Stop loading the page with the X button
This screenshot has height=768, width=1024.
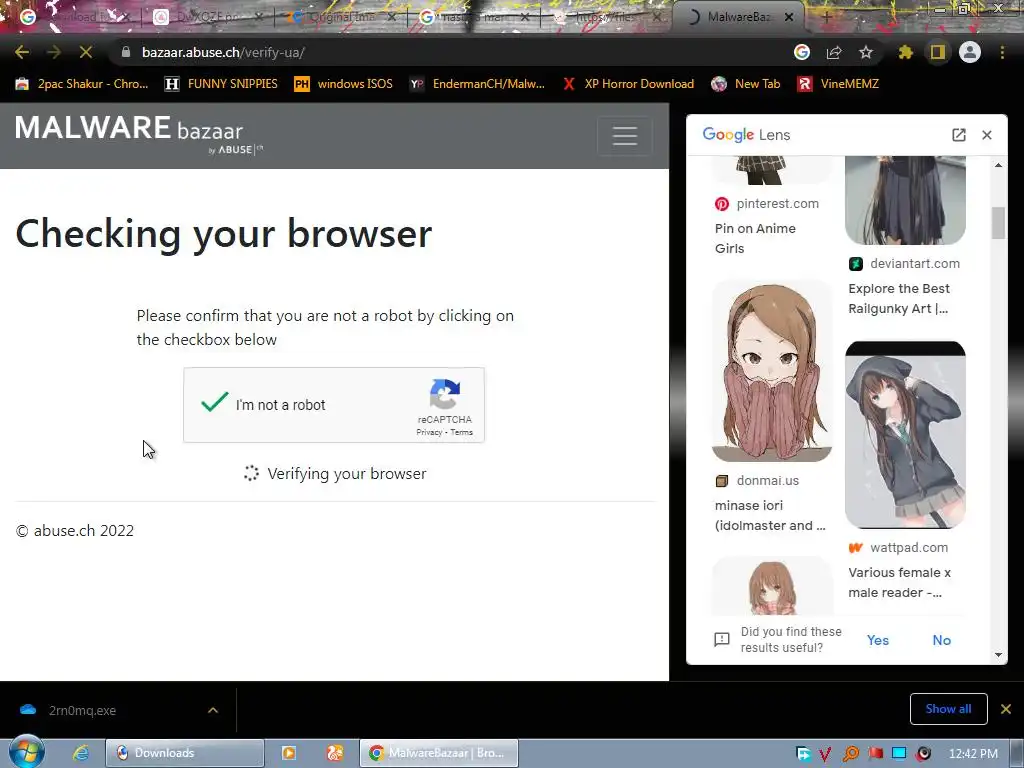[x=86, y=52]
